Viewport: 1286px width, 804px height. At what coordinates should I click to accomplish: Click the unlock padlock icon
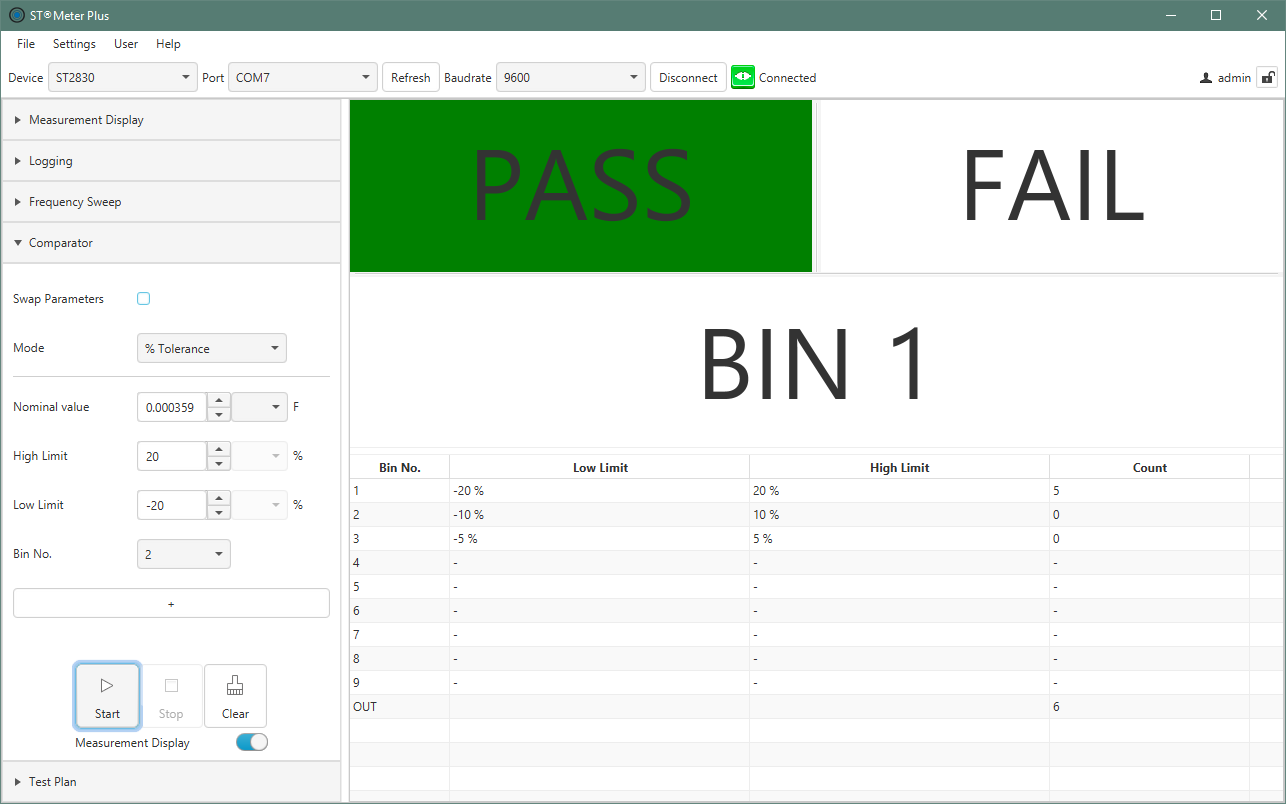click(1267, 77)
